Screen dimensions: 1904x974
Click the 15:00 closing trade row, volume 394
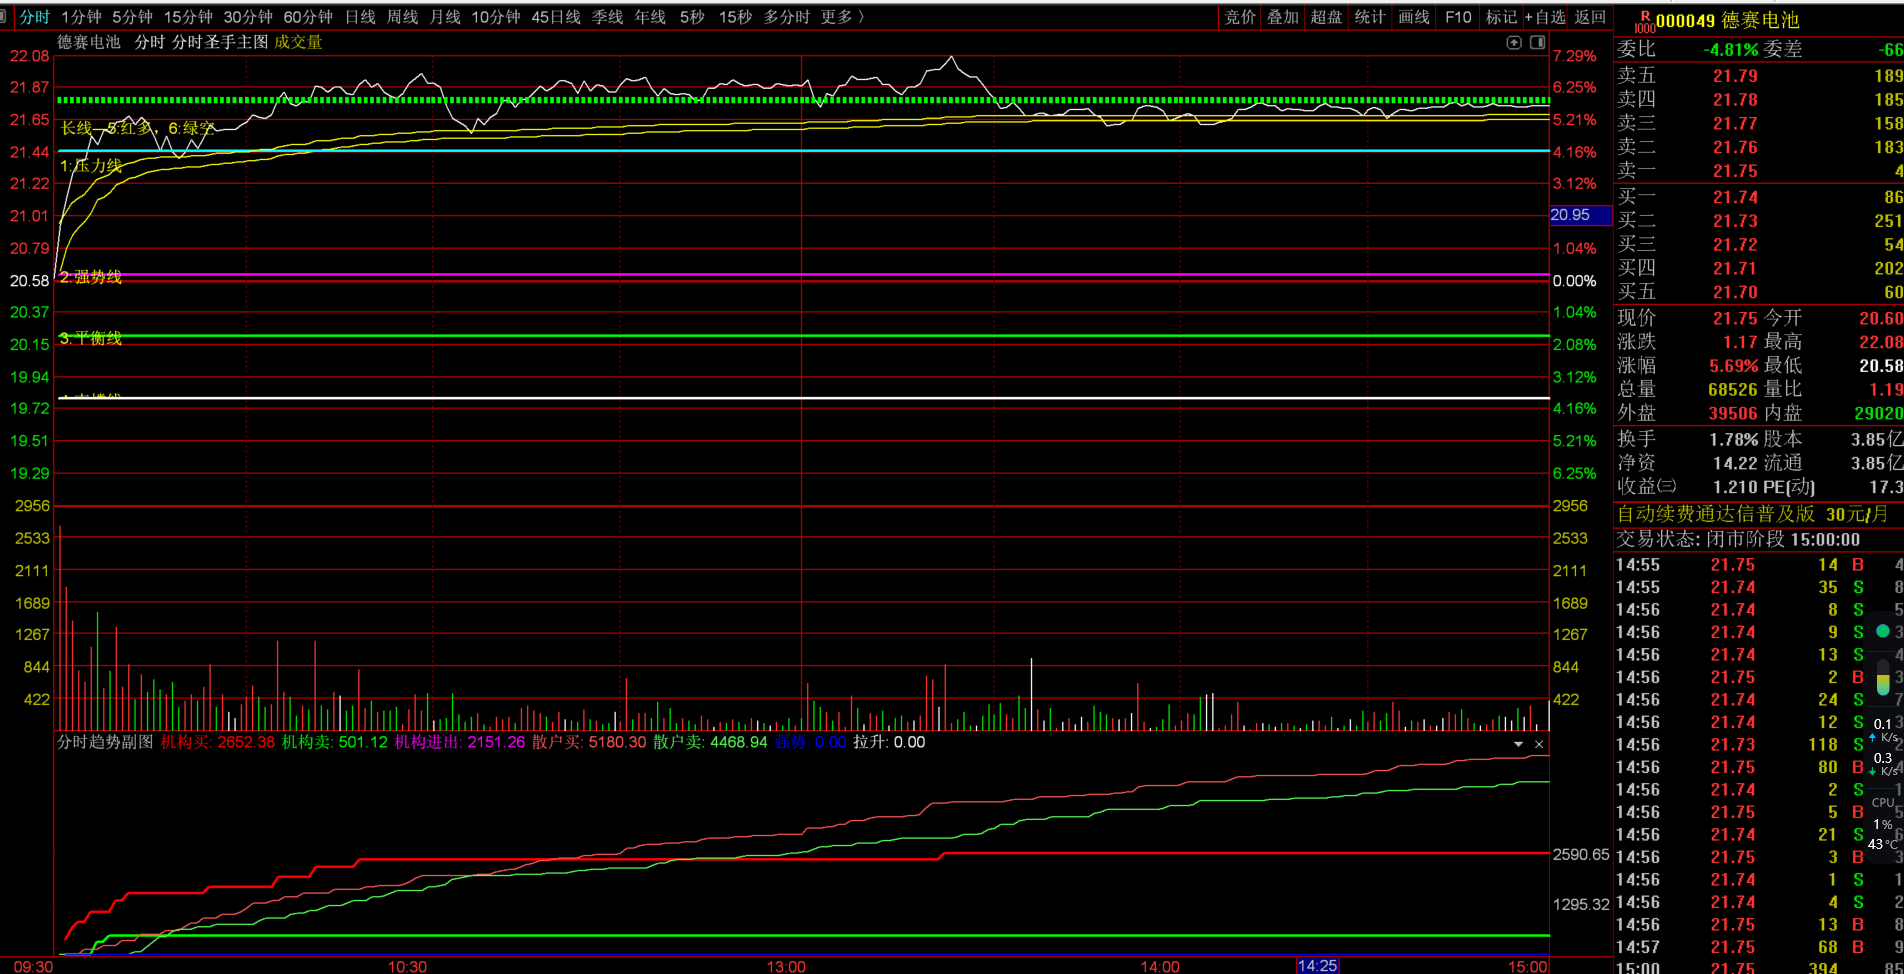pyautogui.click(x=1759, y=967)
